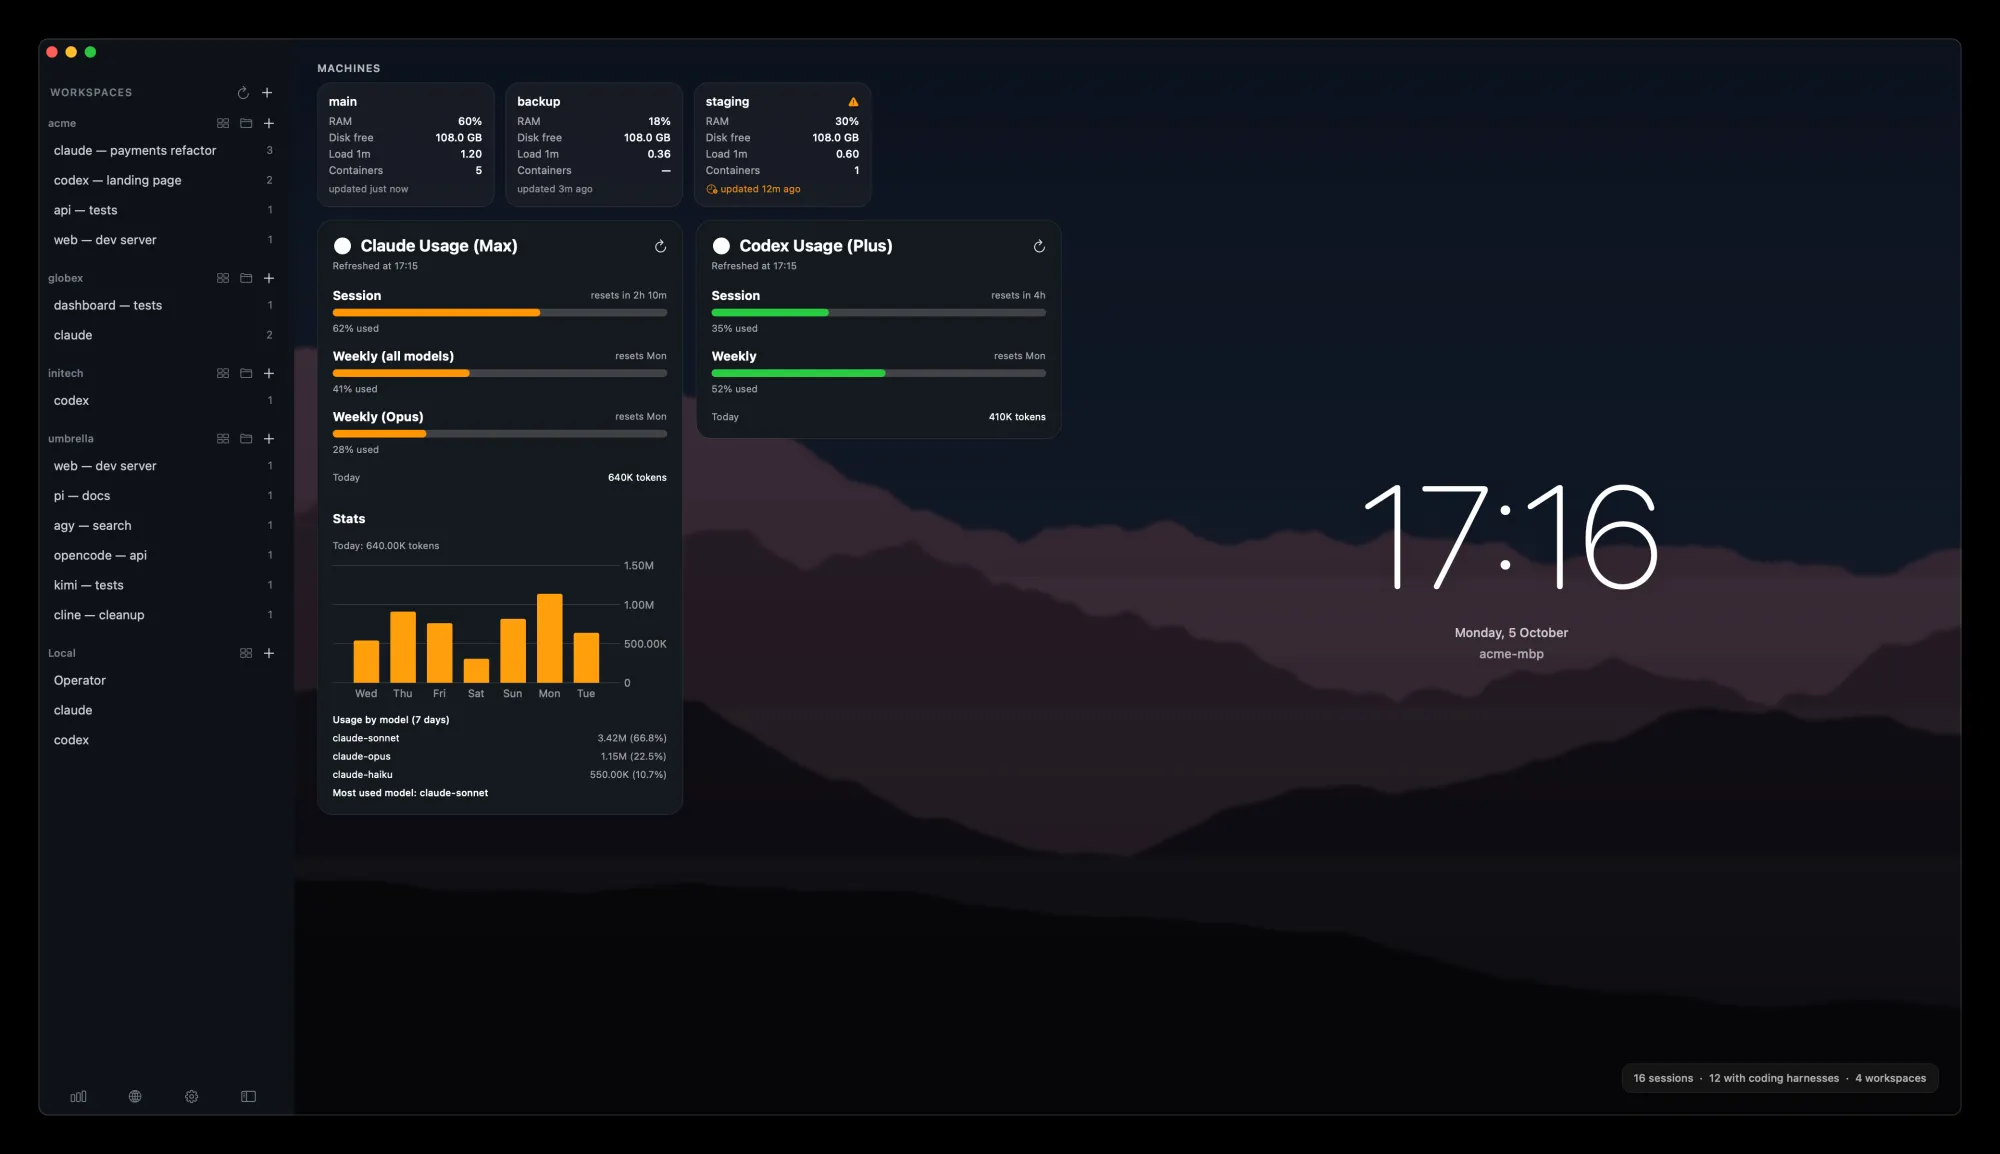The height and width of the screenshot is (1154, 2000).
Task: Click the claude-sonnet usage row
Action: point(499,738)
